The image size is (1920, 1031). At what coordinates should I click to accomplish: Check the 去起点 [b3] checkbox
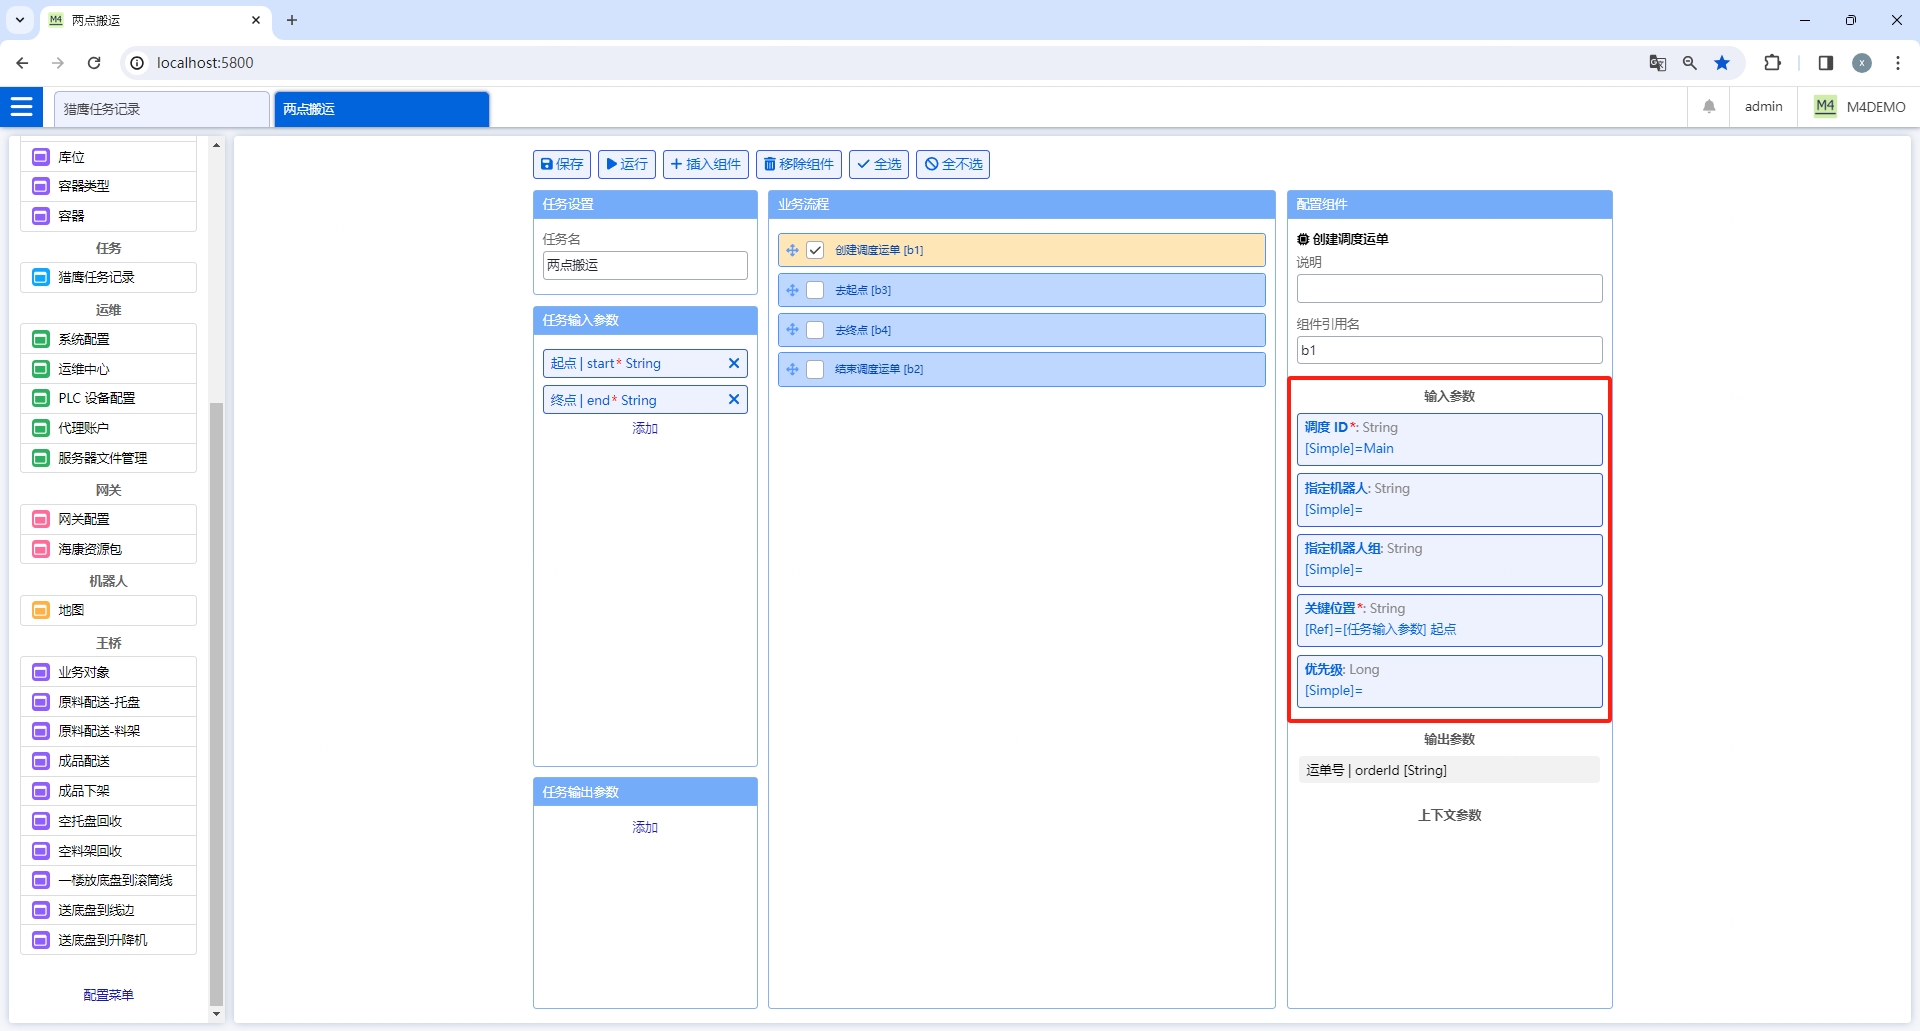point(815,290)
